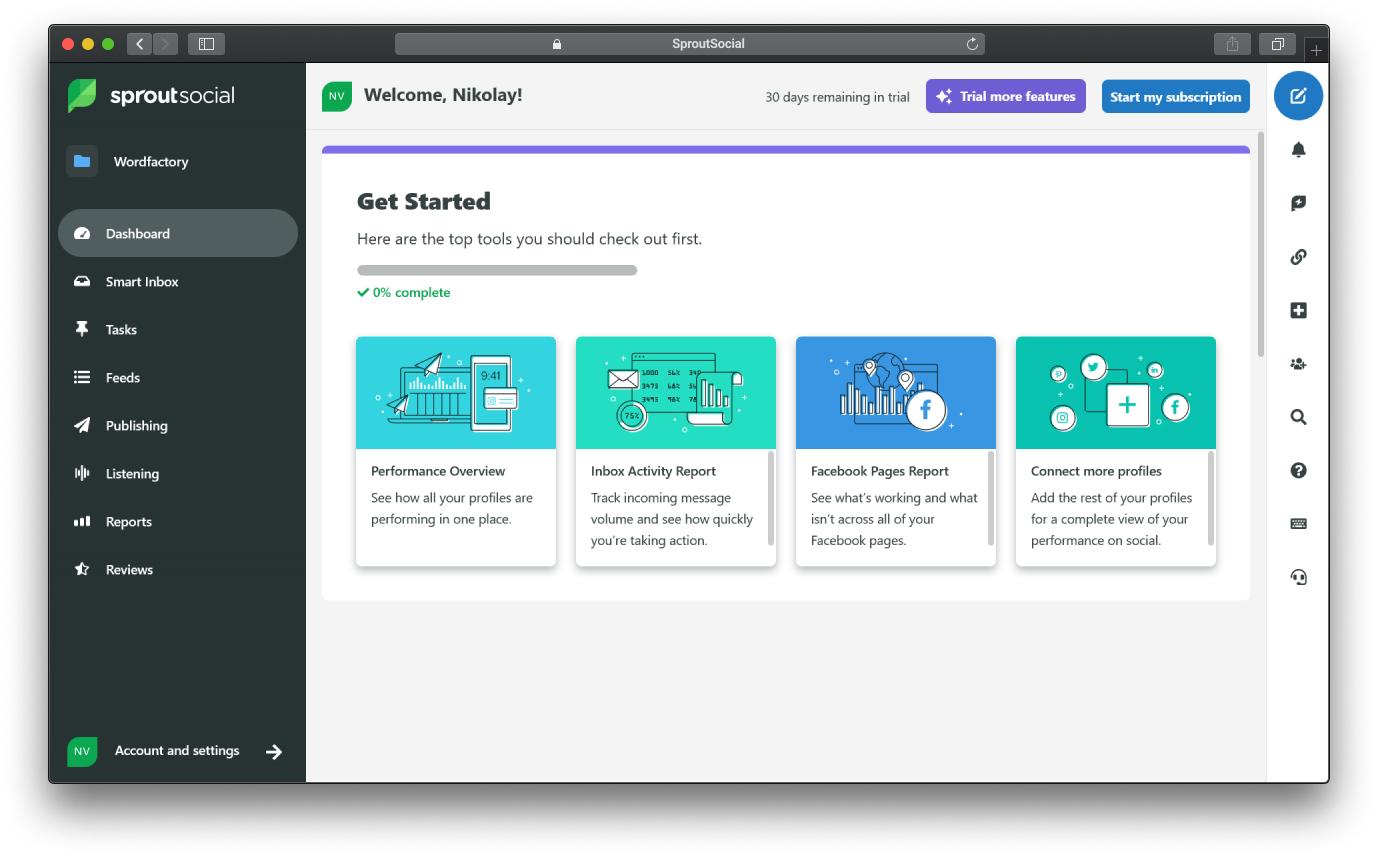1378x856 pixels.
Task: Click Trial more features button
Action: point(1006,96)
